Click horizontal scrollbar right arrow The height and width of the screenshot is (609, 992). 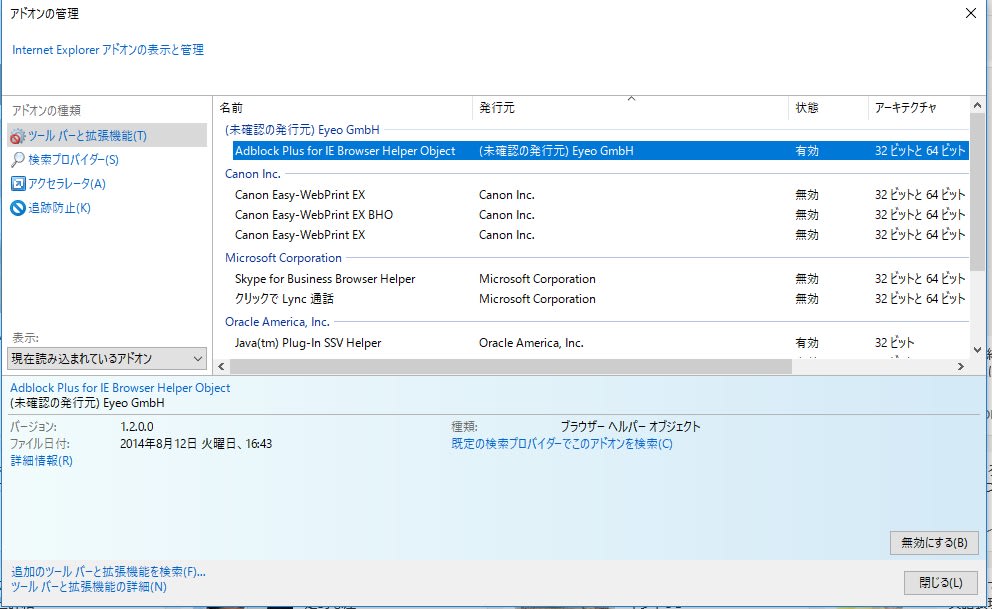pyautogui.click(x=961, y=366)
